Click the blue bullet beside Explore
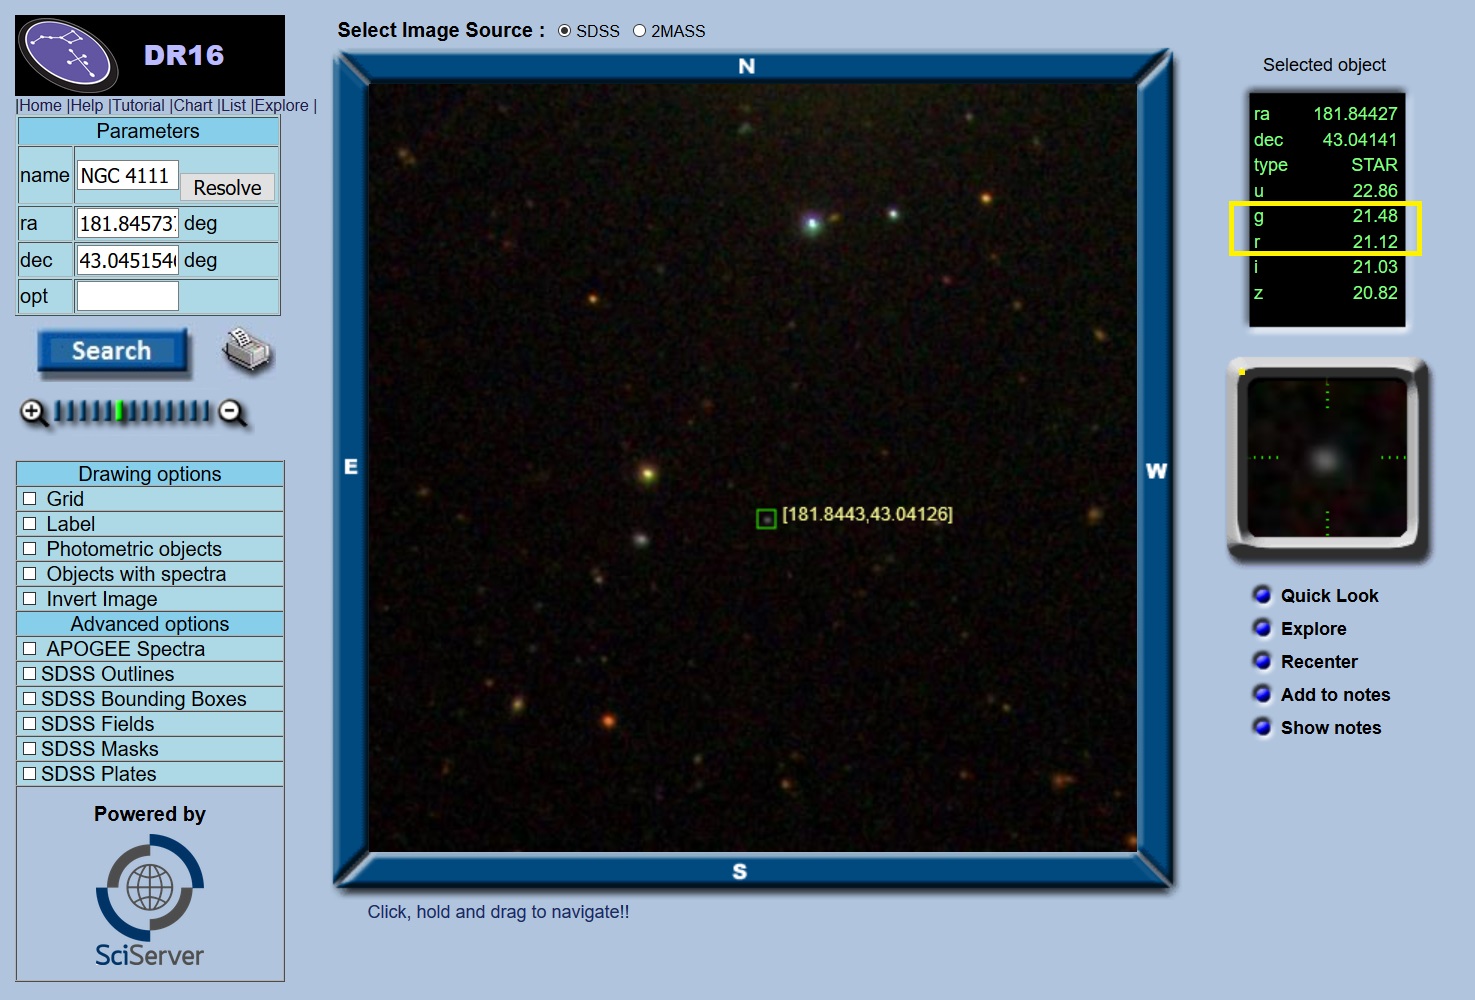Image resolution: width=1475 pixels, height=1000 pixels. (1262, 628)
